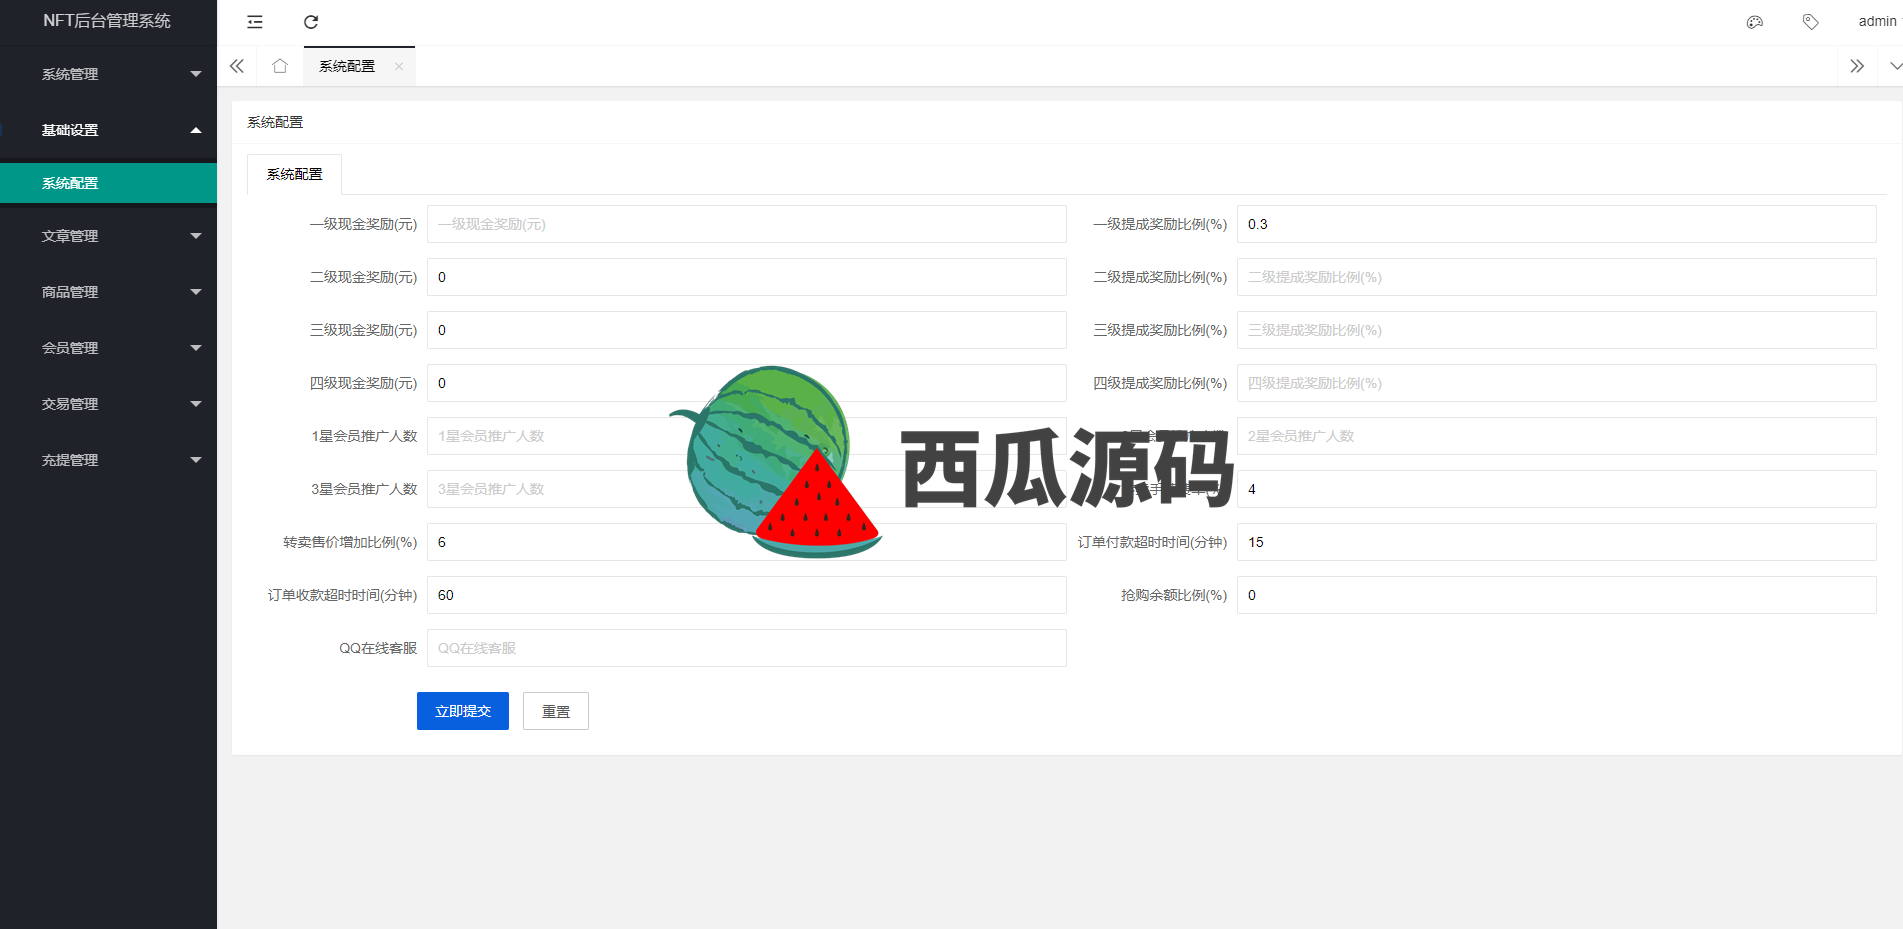Focus the 订单收款超时时间(分钟) input field

click(747, 595)
